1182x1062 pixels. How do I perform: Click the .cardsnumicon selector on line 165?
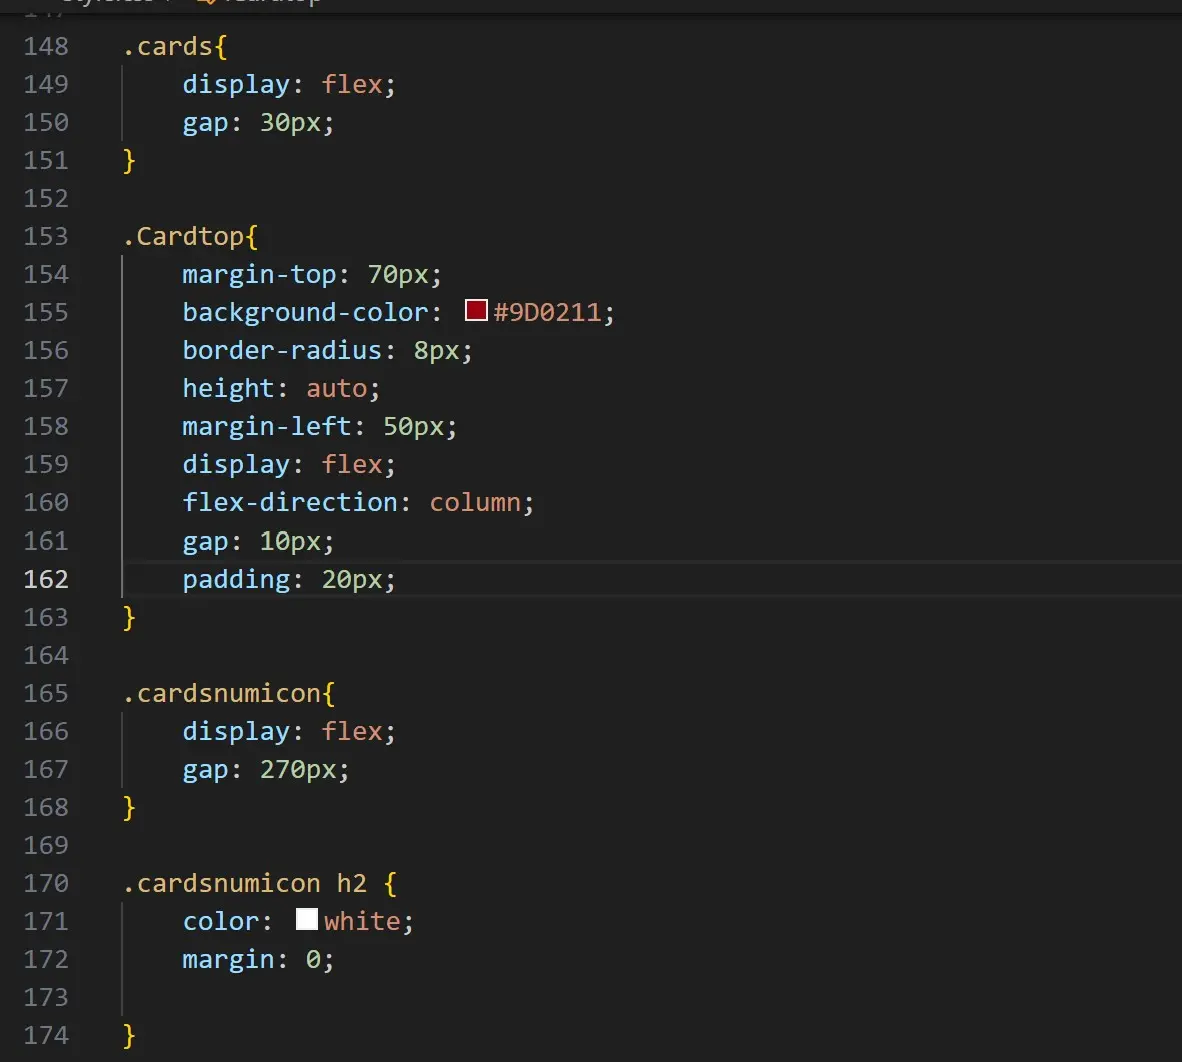click(x=222, y=693)
